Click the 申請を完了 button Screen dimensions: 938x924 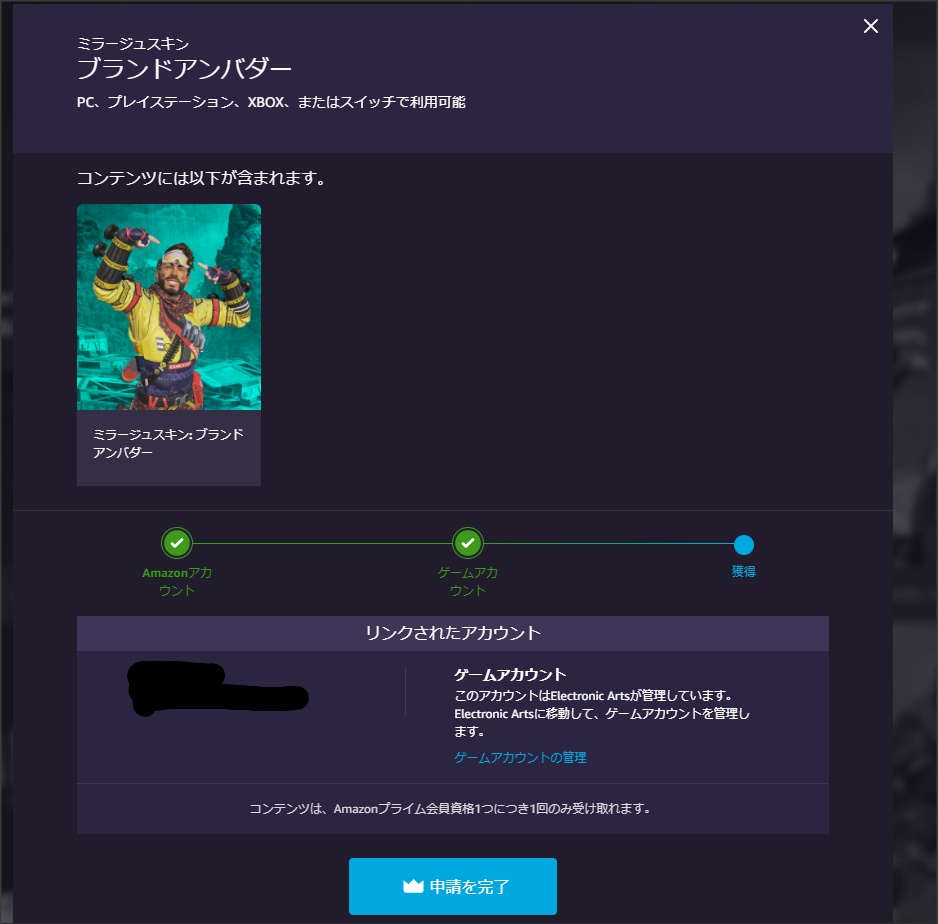(x=453, y=886)
